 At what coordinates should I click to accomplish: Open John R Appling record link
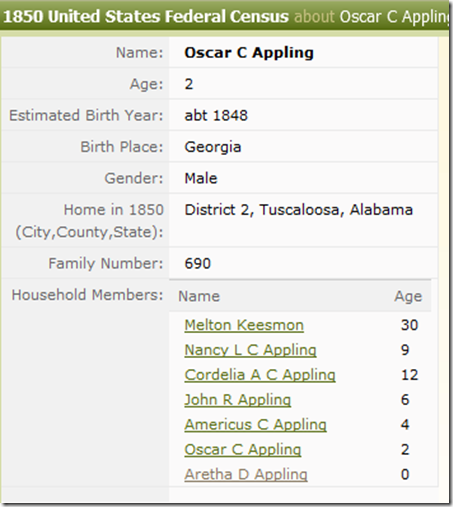click(x=238, y=400)
